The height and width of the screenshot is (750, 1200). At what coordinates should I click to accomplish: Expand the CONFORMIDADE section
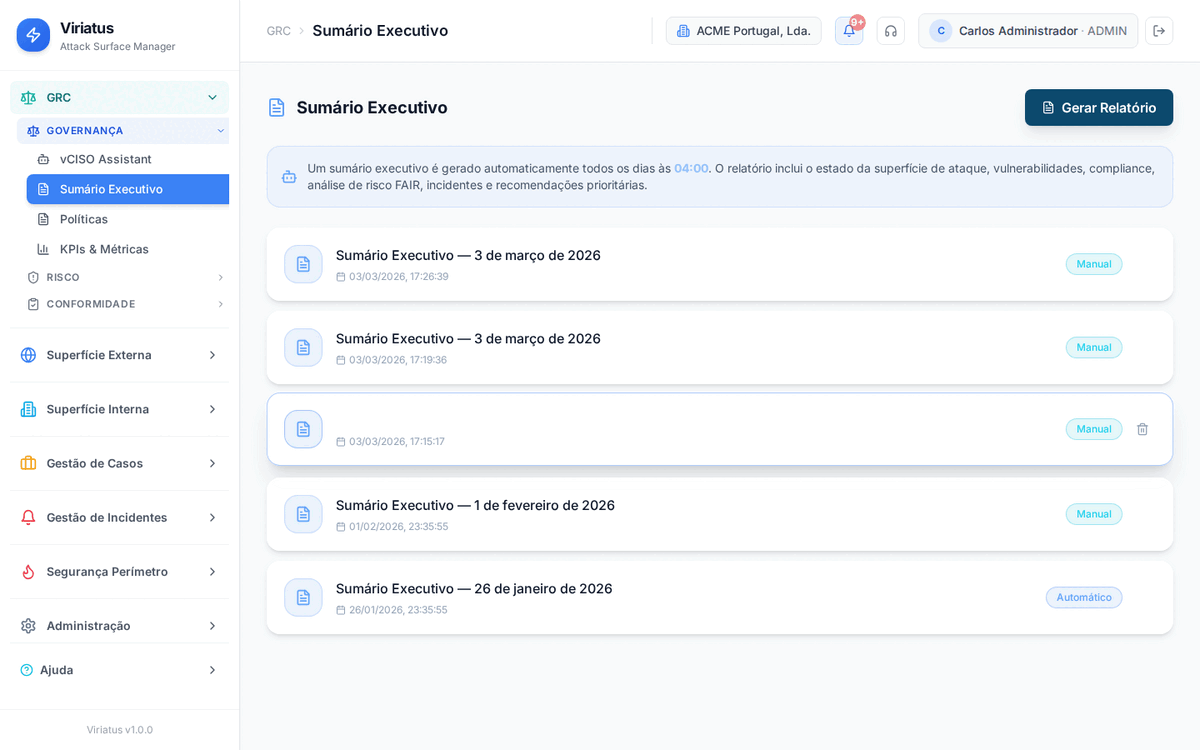(x=120, y=303)
